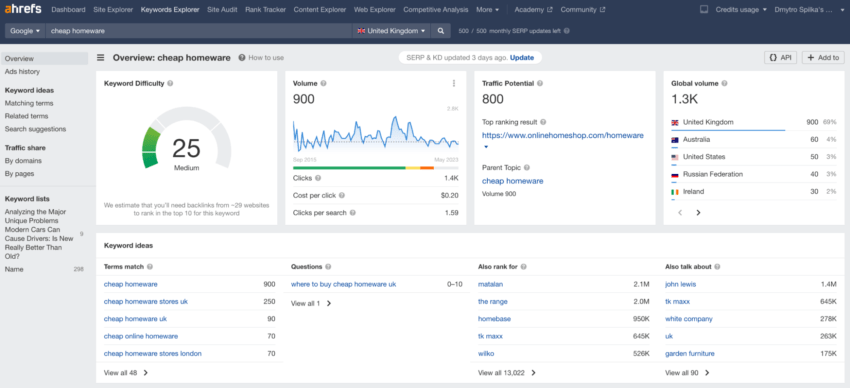Click the Keyword Difficulty help icon

coord(170,83)
